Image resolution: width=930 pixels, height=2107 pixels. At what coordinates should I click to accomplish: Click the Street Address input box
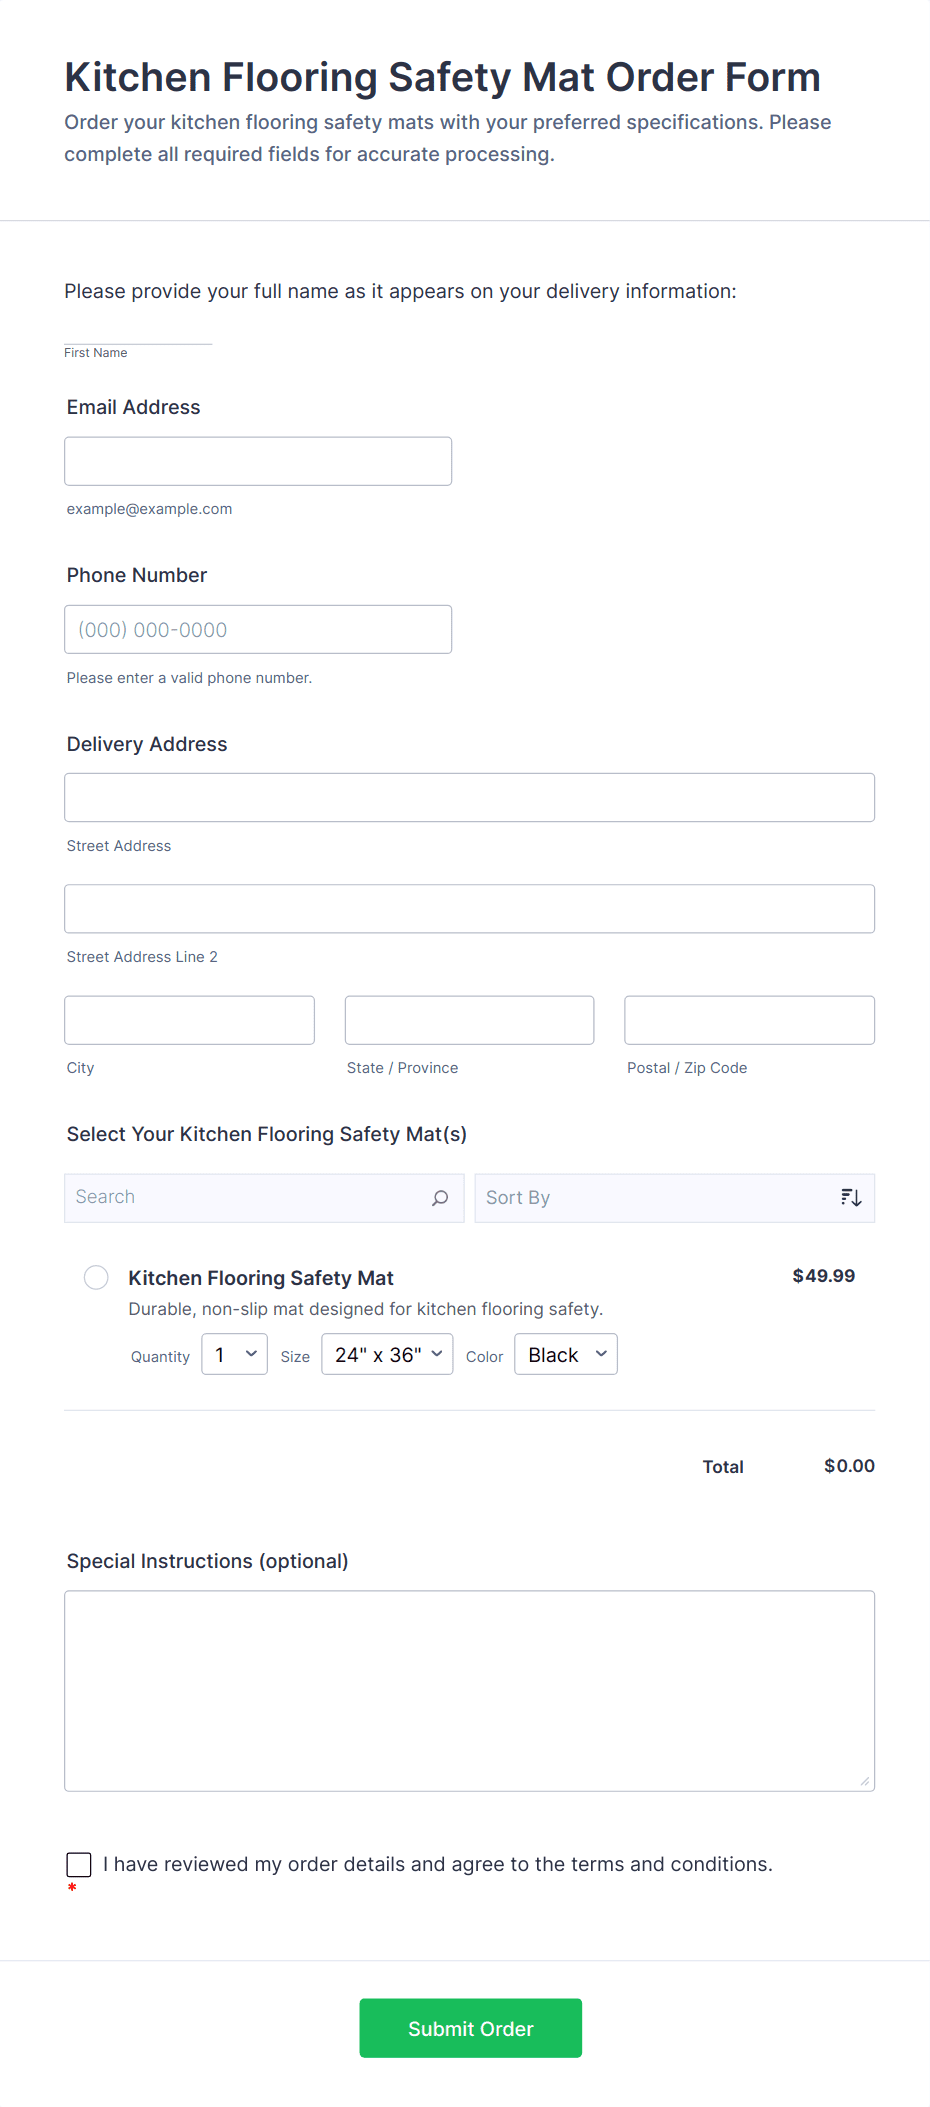point(469,797)
